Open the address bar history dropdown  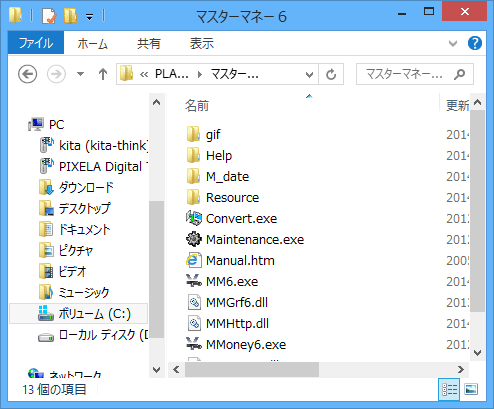[x=309, y=74]
